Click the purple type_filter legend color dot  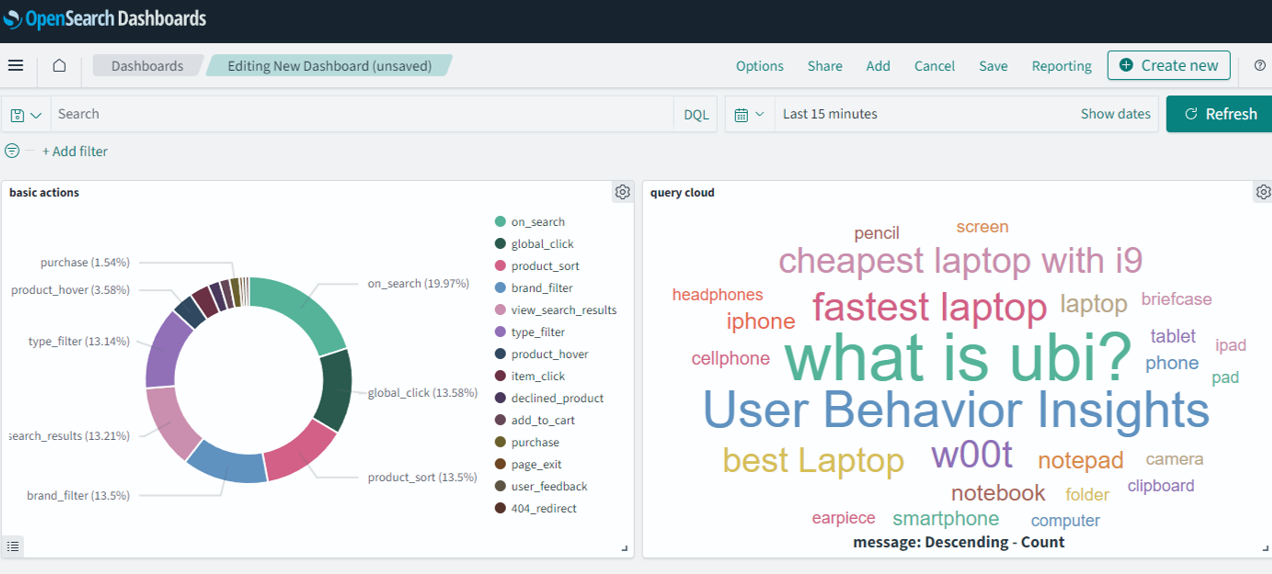[500, 332]
